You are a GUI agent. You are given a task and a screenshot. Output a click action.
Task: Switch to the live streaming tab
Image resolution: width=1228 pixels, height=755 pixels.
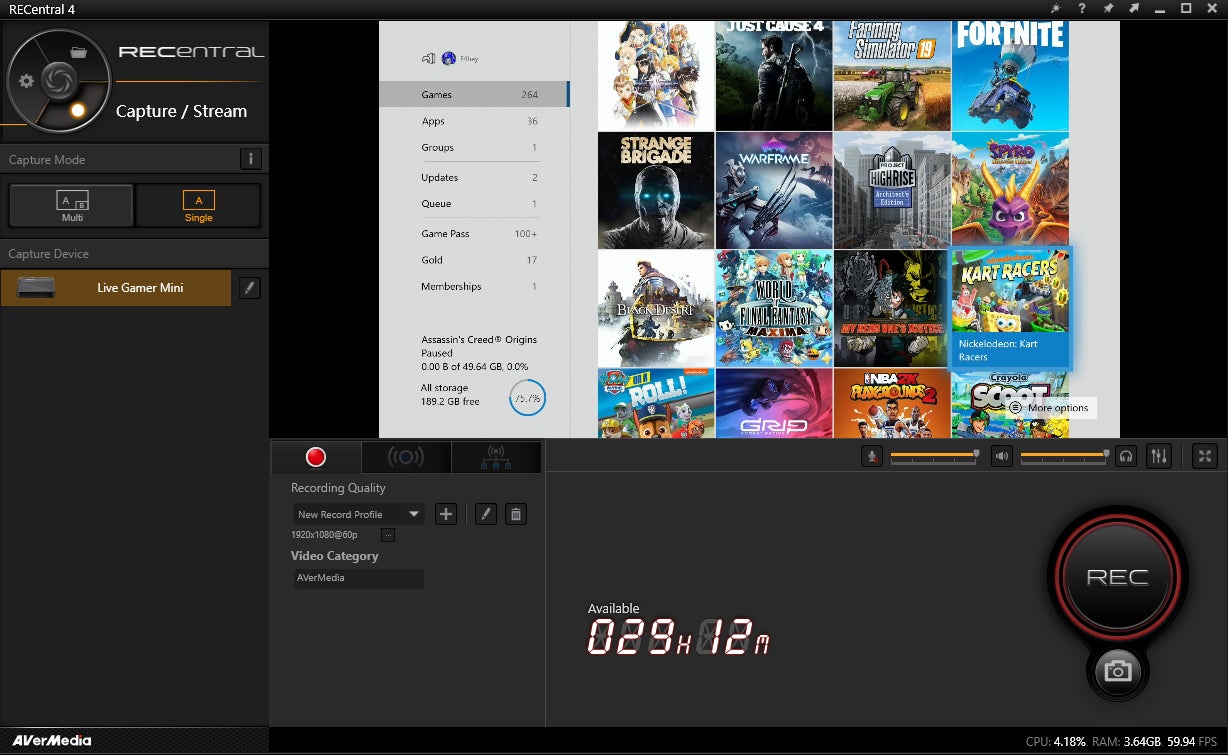[405, 457]
